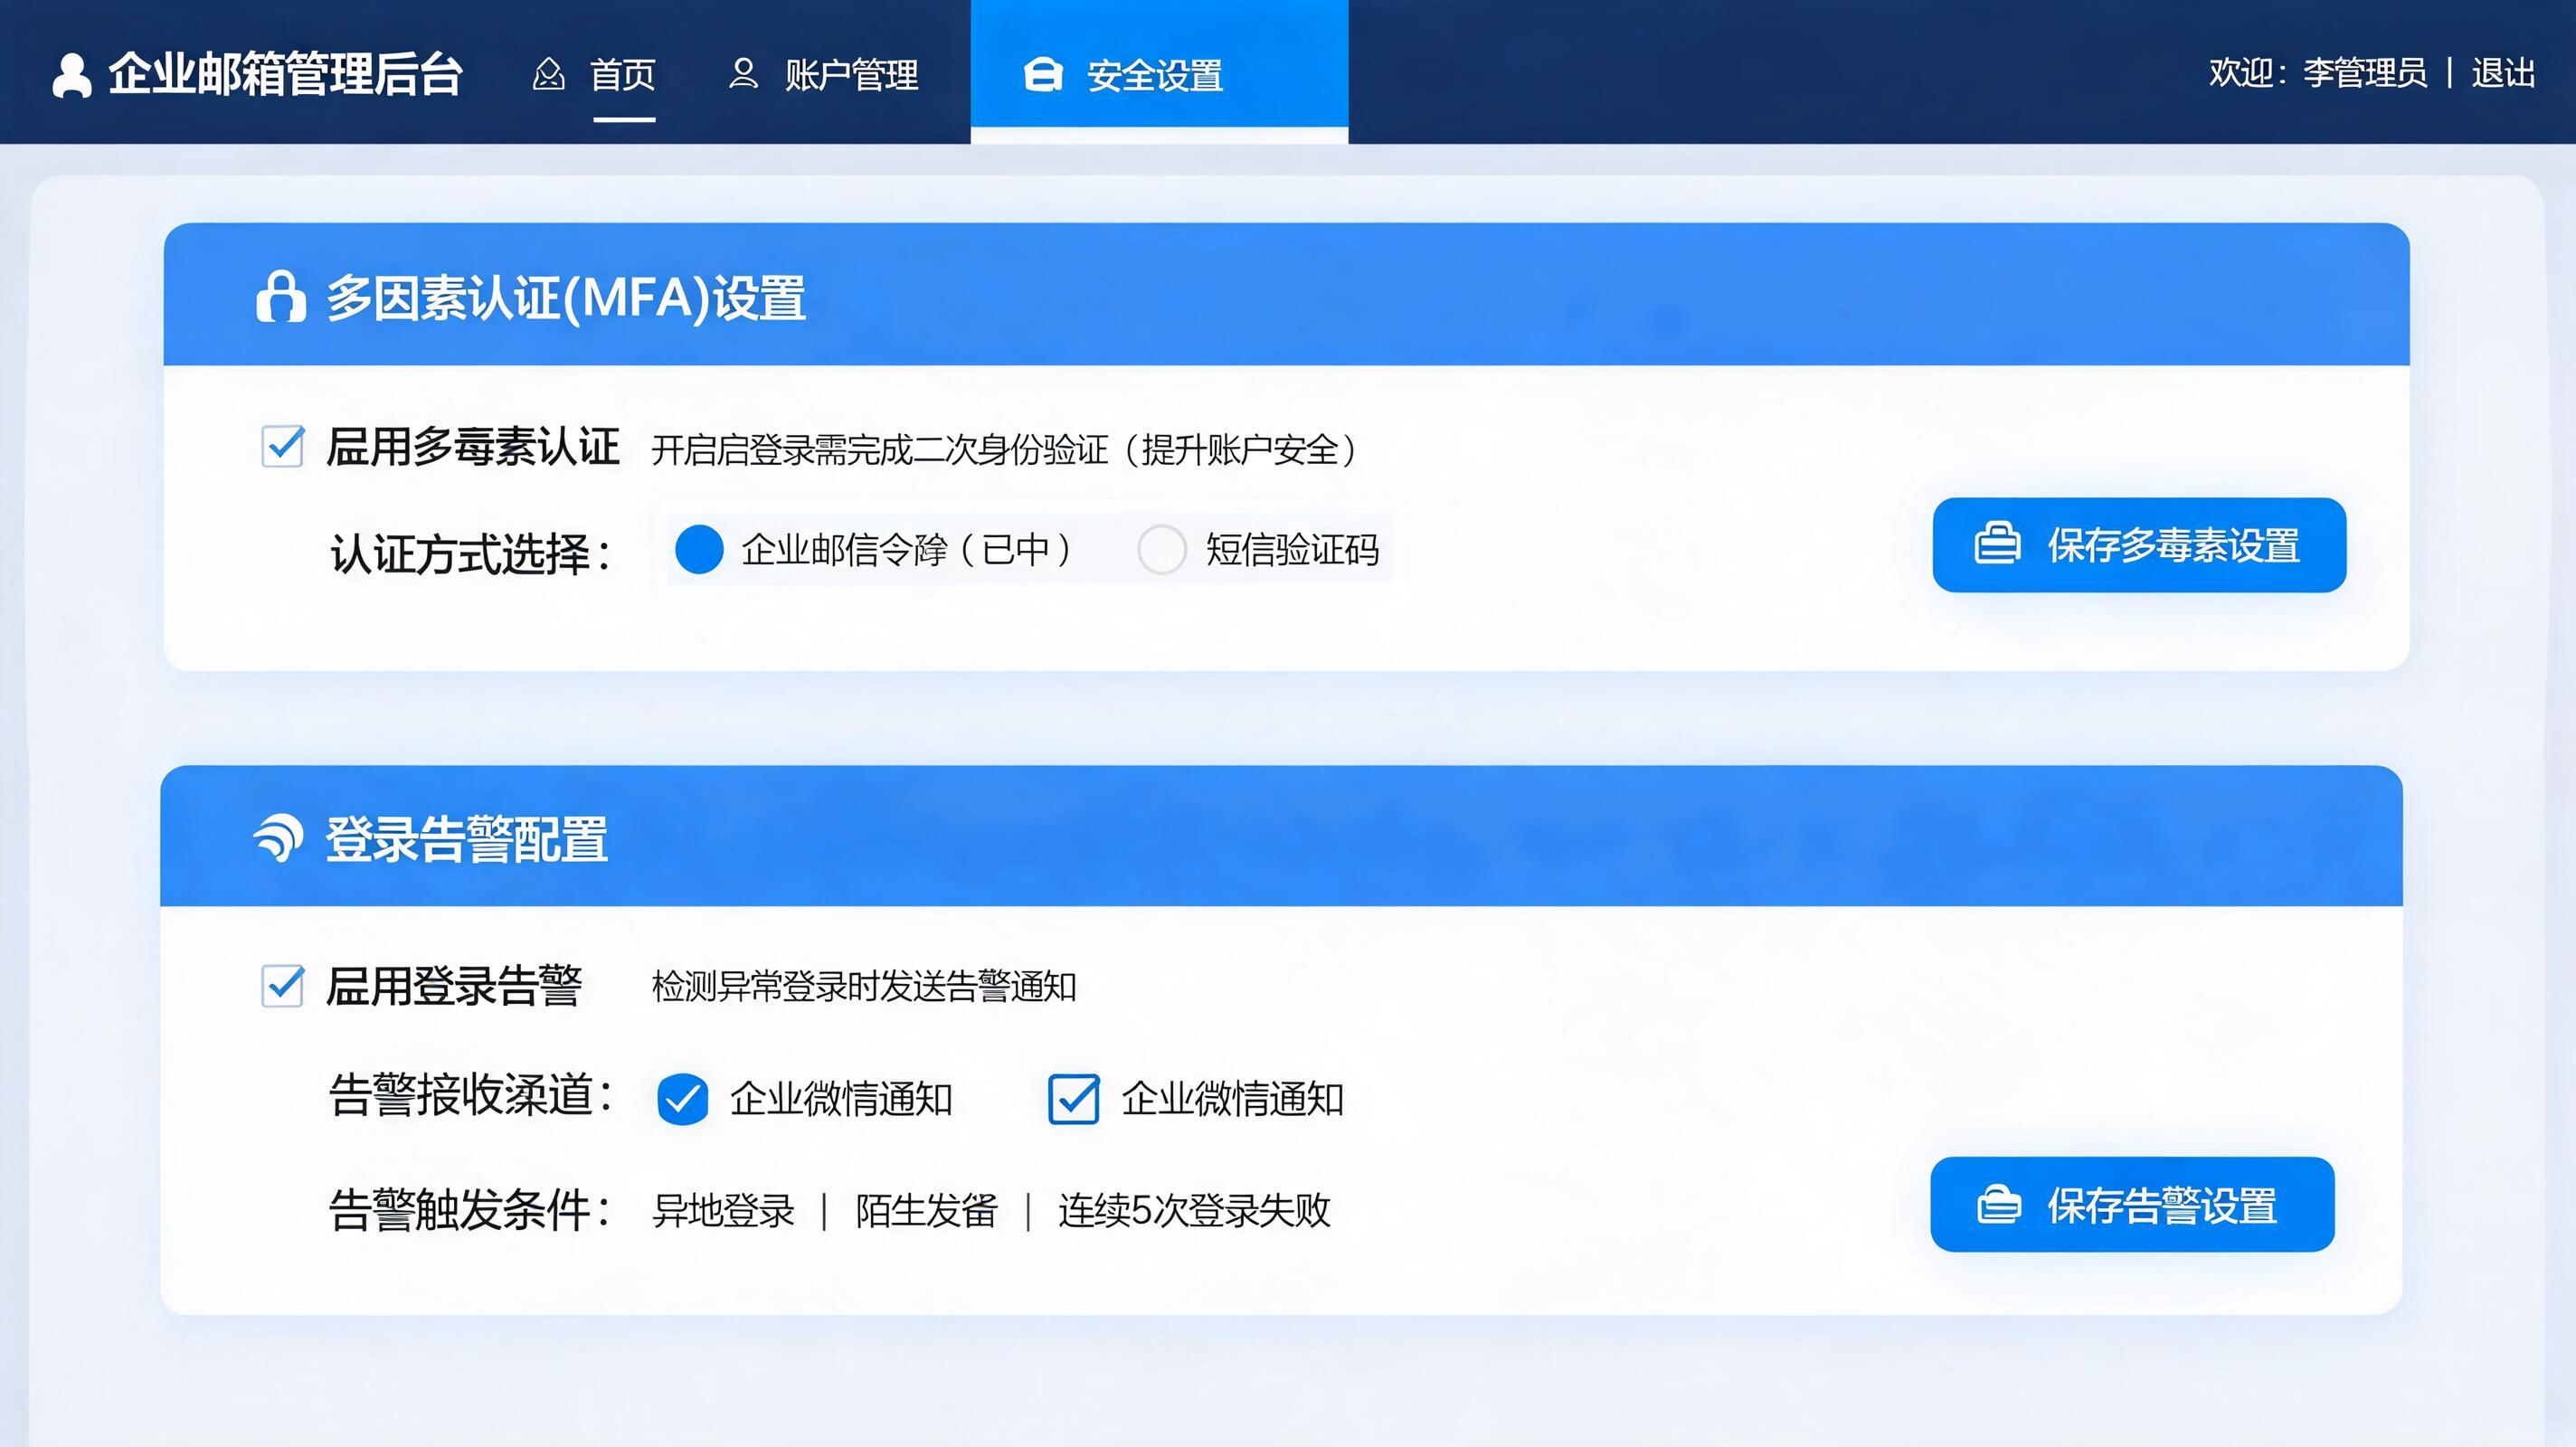2576x1447 pixels.
Task: Click the 登录告警配置 header text
Action: pyautogui.click(x=466, y=839)
